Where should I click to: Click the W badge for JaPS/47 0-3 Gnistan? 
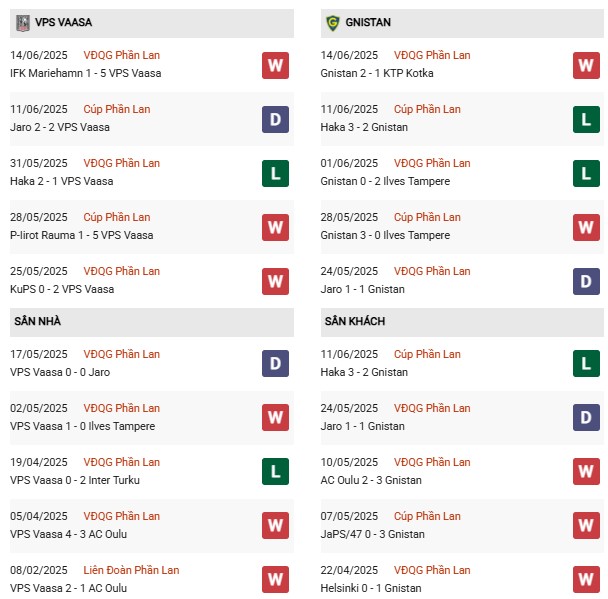coord(586,526)
